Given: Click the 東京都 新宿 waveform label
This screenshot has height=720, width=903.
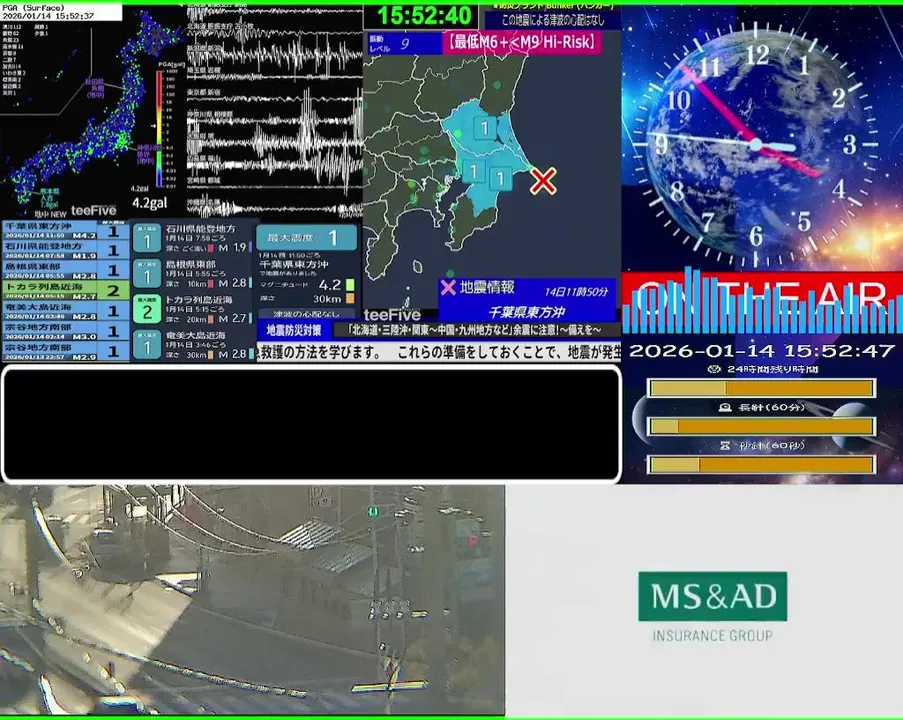Looking at the screenshot, I should (204, 92).
